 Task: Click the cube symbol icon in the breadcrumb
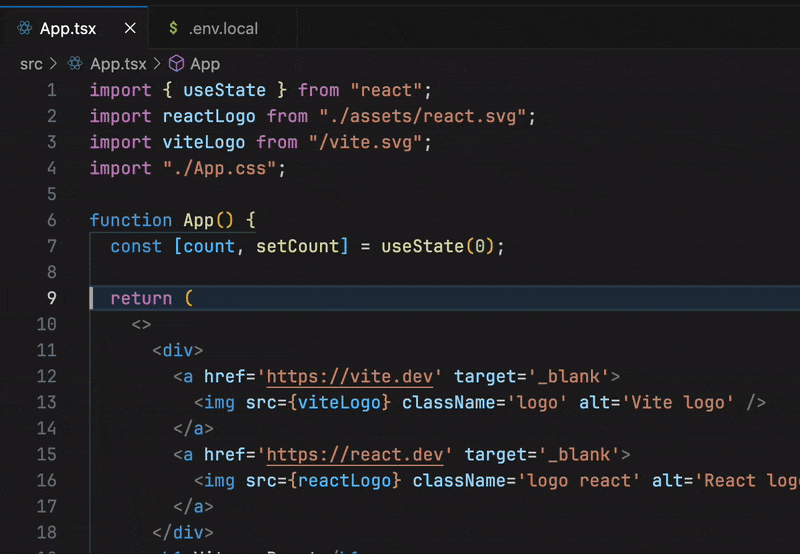(176, 64)
